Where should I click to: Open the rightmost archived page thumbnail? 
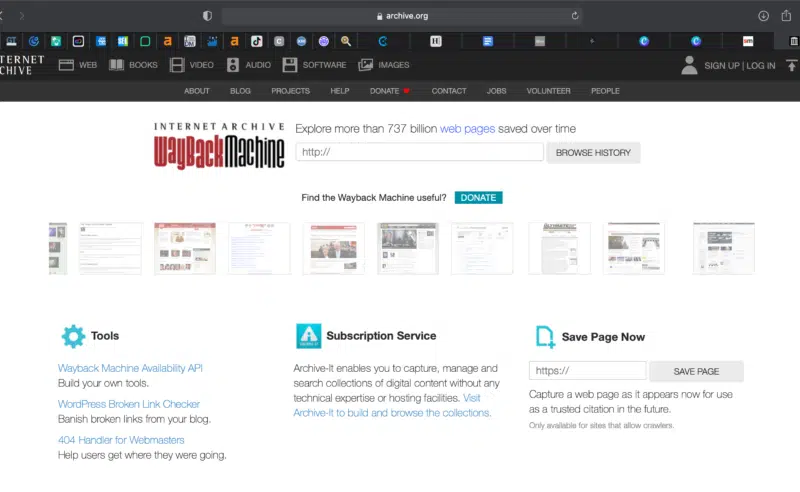[723, 249]
